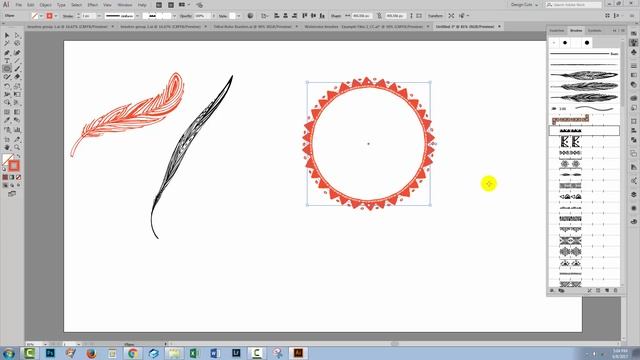Image resolution: width=640 pixels, height=360 pixels.
Task: Select the Paintbrush tool
Action: click(x=17, y=69)
